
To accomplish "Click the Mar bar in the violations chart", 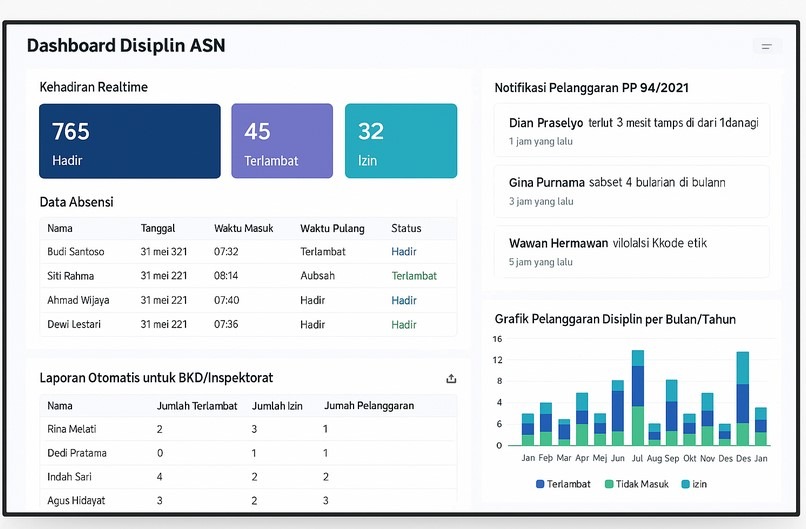I will [564, 432].
